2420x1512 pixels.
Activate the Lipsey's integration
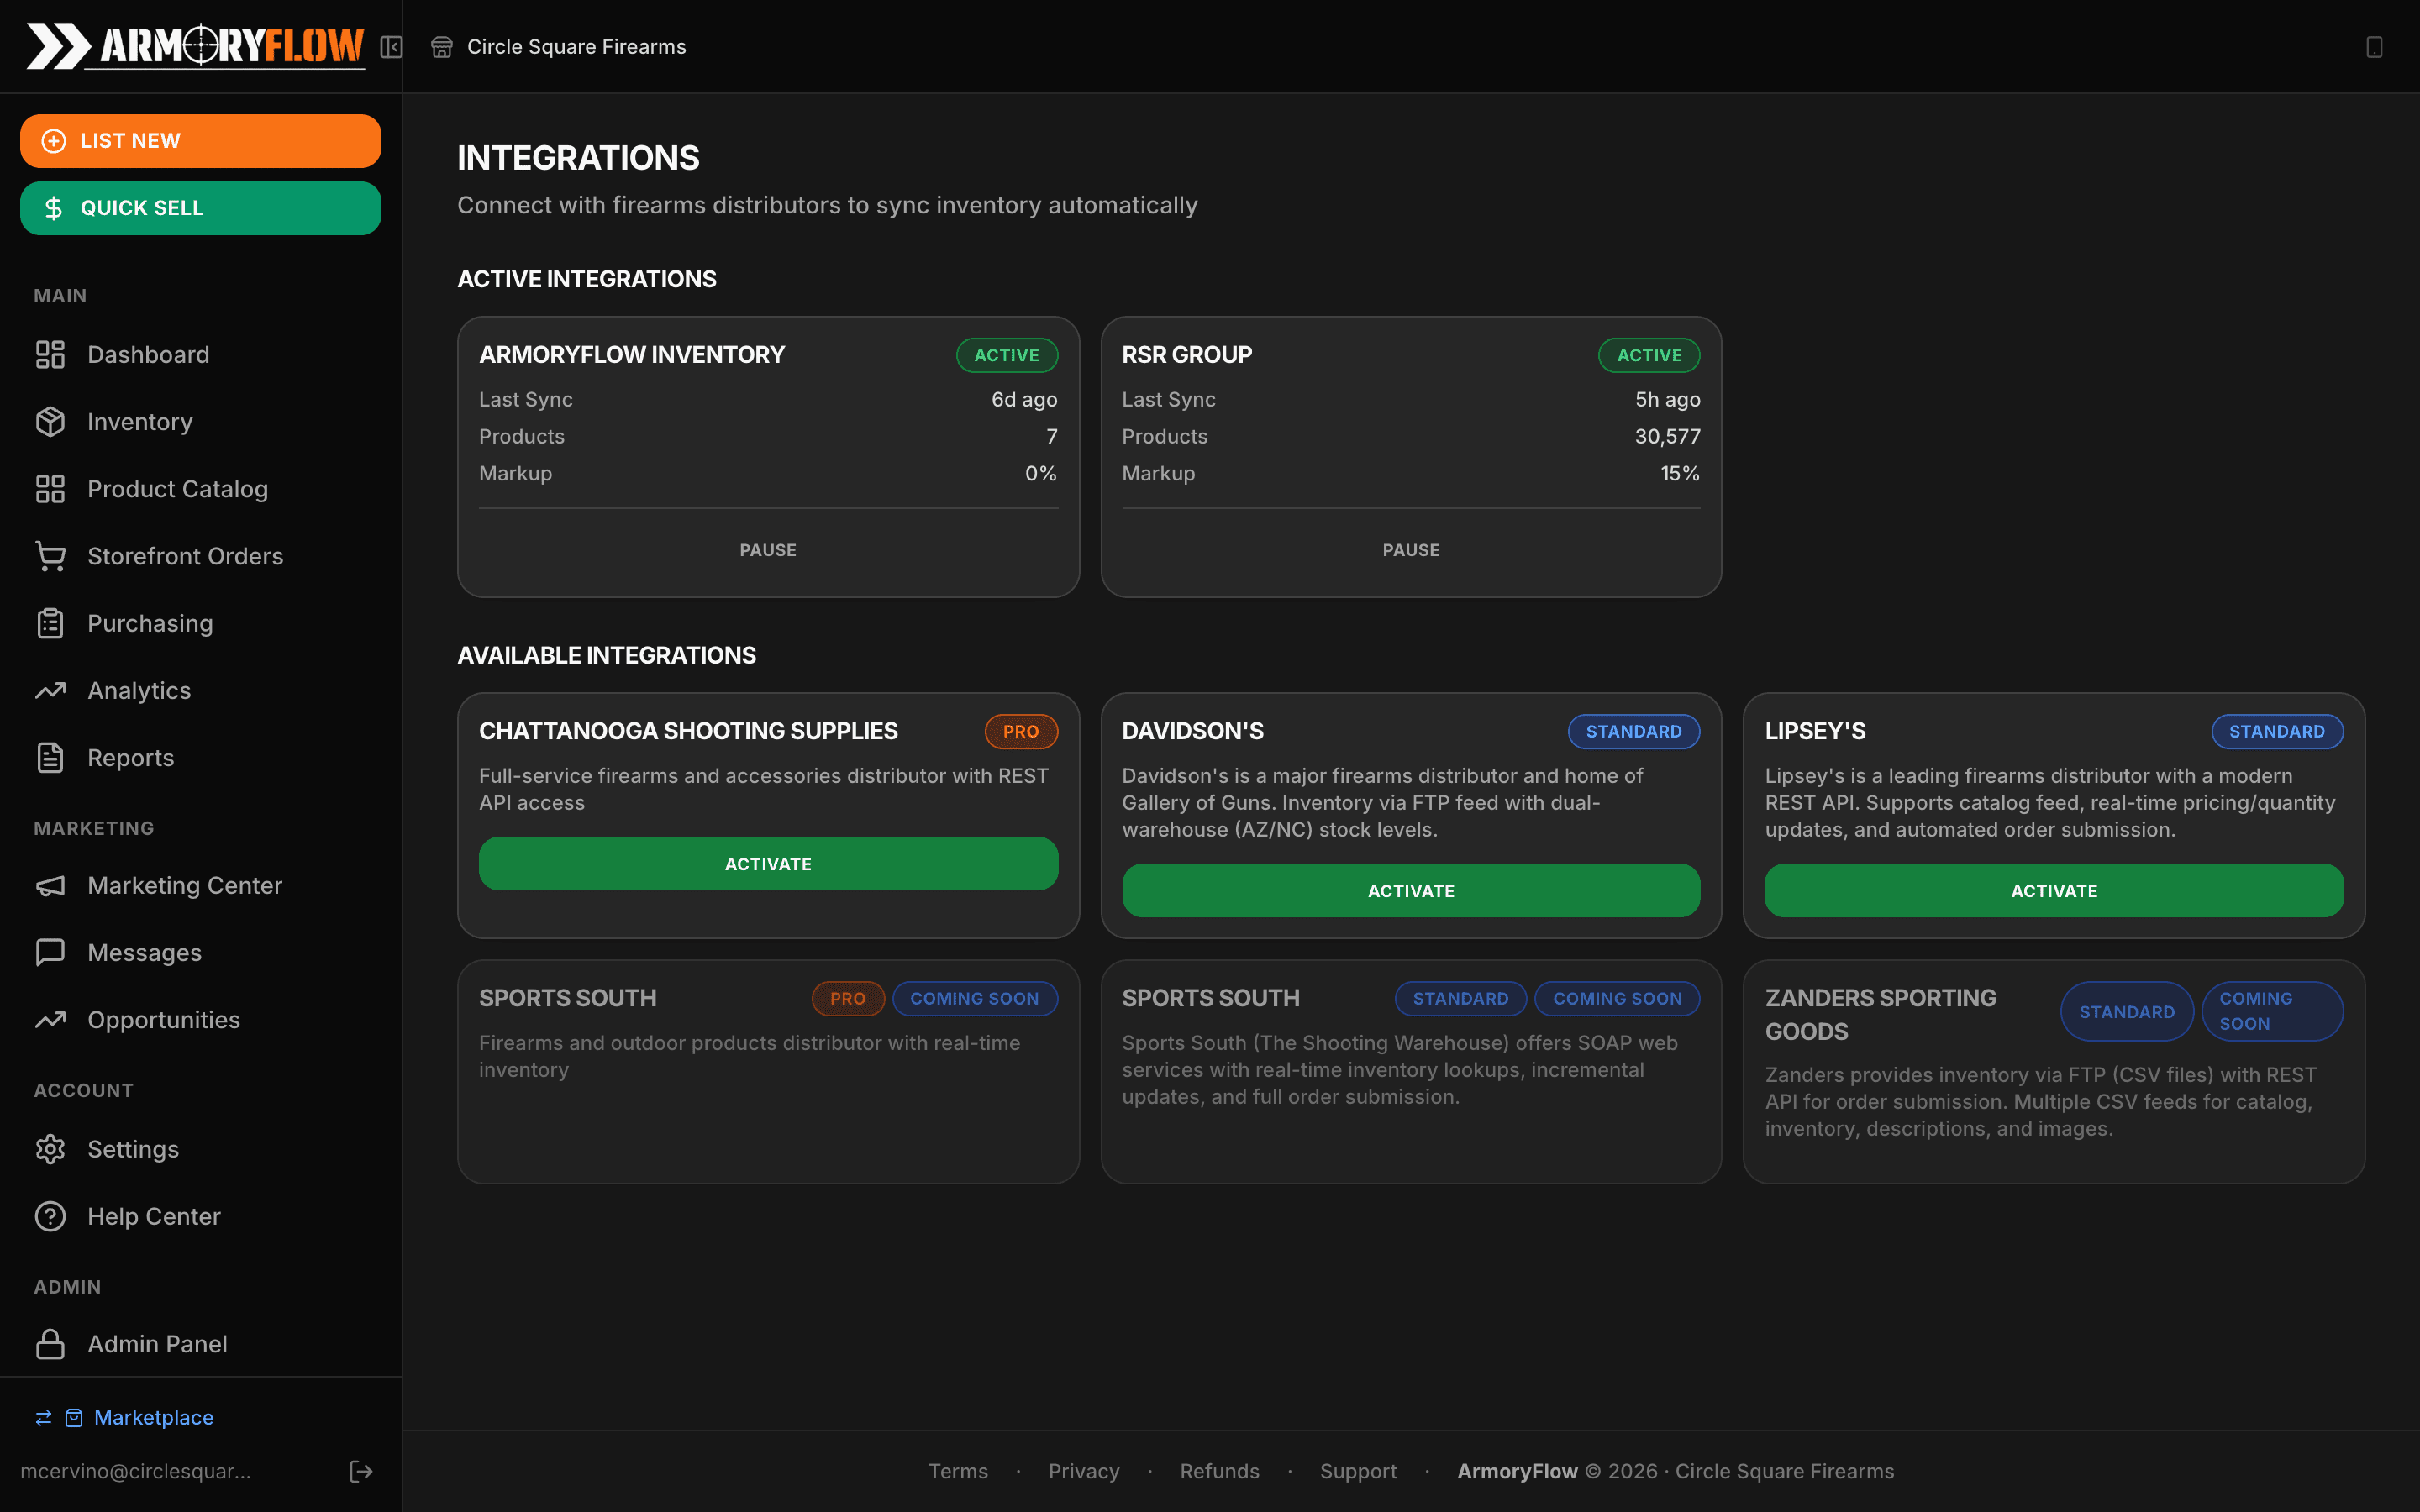2052,890
